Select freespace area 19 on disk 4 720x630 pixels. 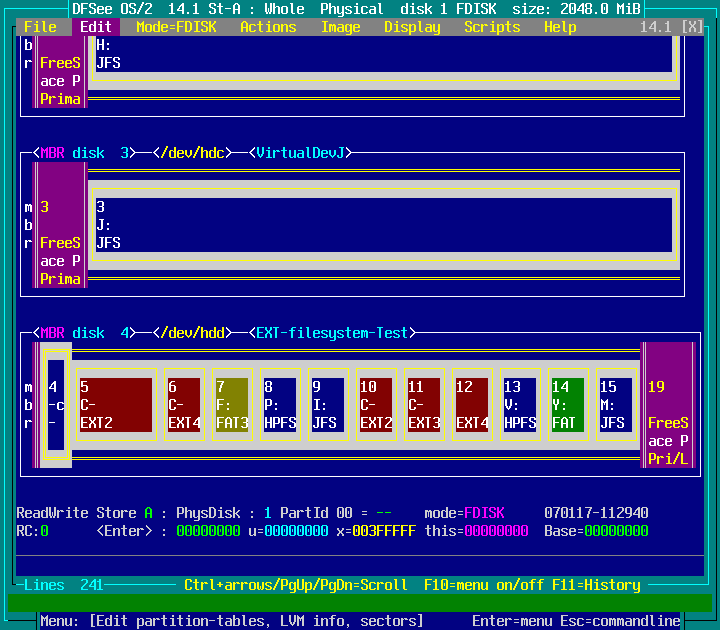click(x=668, y=405)
